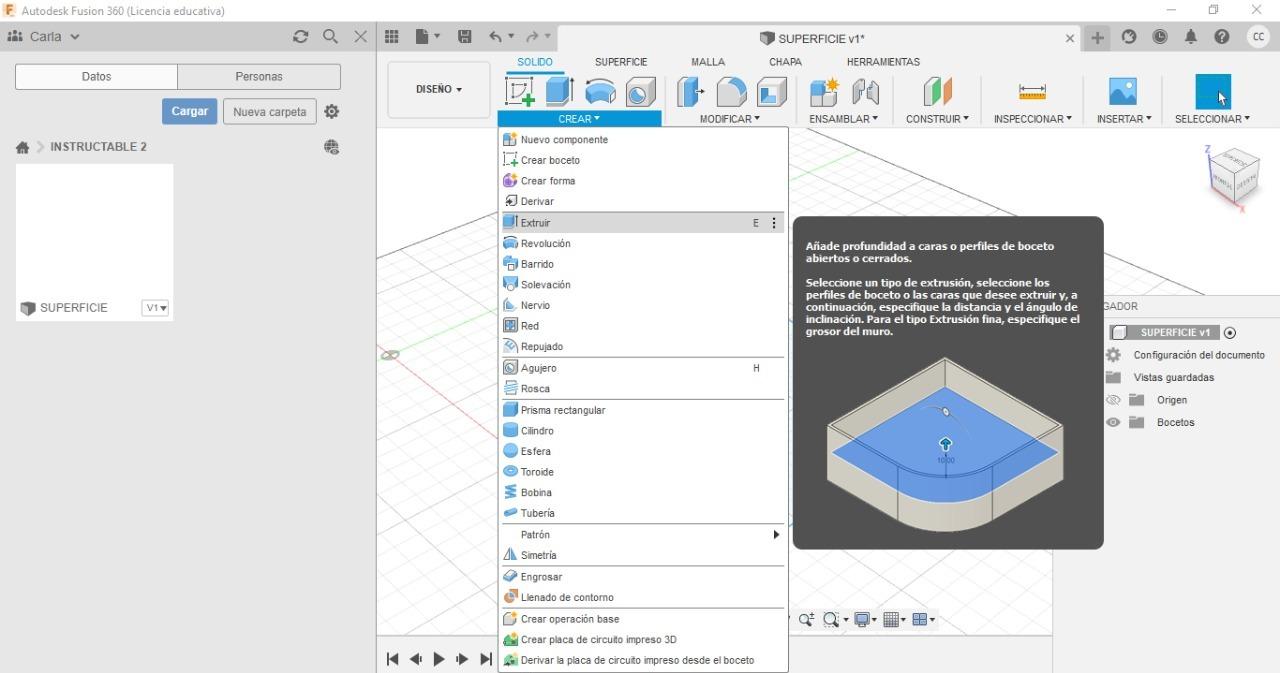Open the display settings dropdown

(x=863, y=619)
